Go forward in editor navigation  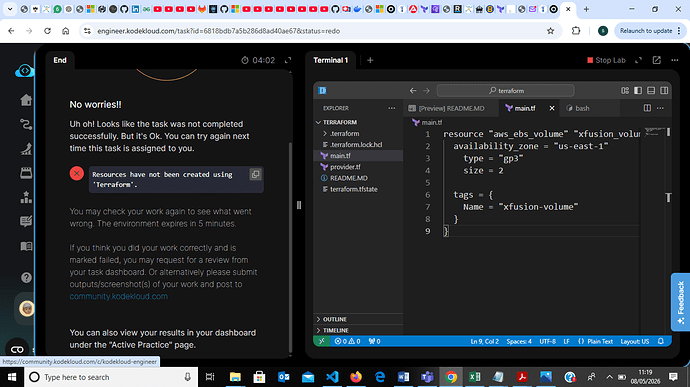tap(426, 91)
